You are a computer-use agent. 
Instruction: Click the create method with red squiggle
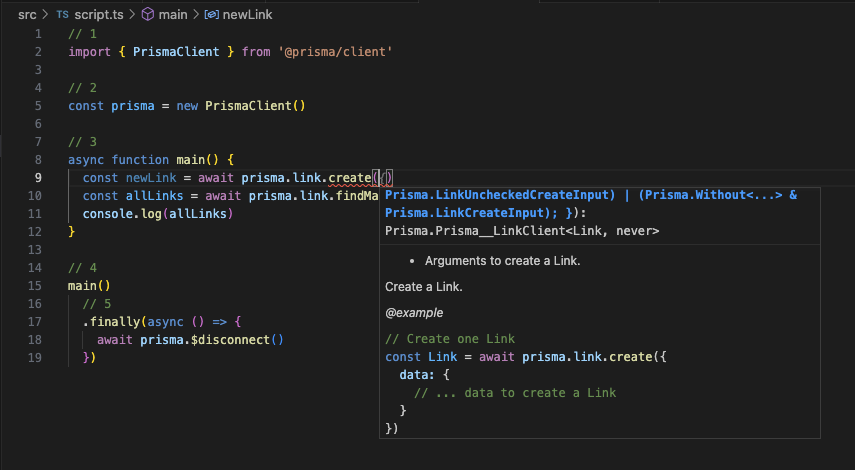[x=349, y=178]
